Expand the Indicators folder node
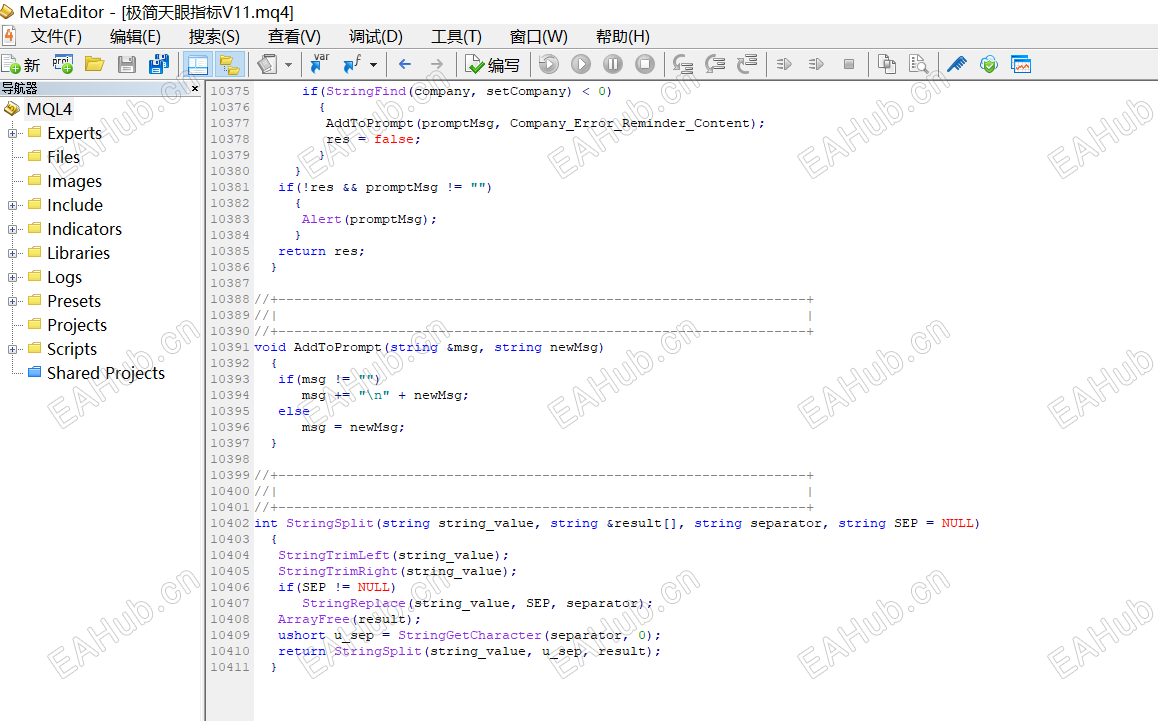The height and width of the screenshot is (721, 1158). (12, 230)
